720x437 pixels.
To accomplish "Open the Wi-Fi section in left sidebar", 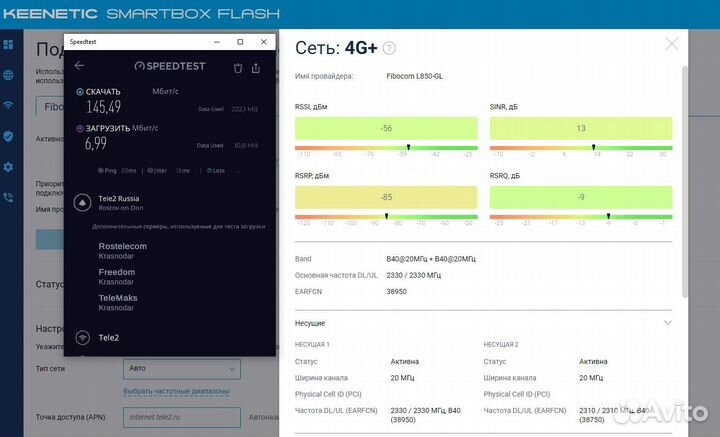I will (8, 105).
